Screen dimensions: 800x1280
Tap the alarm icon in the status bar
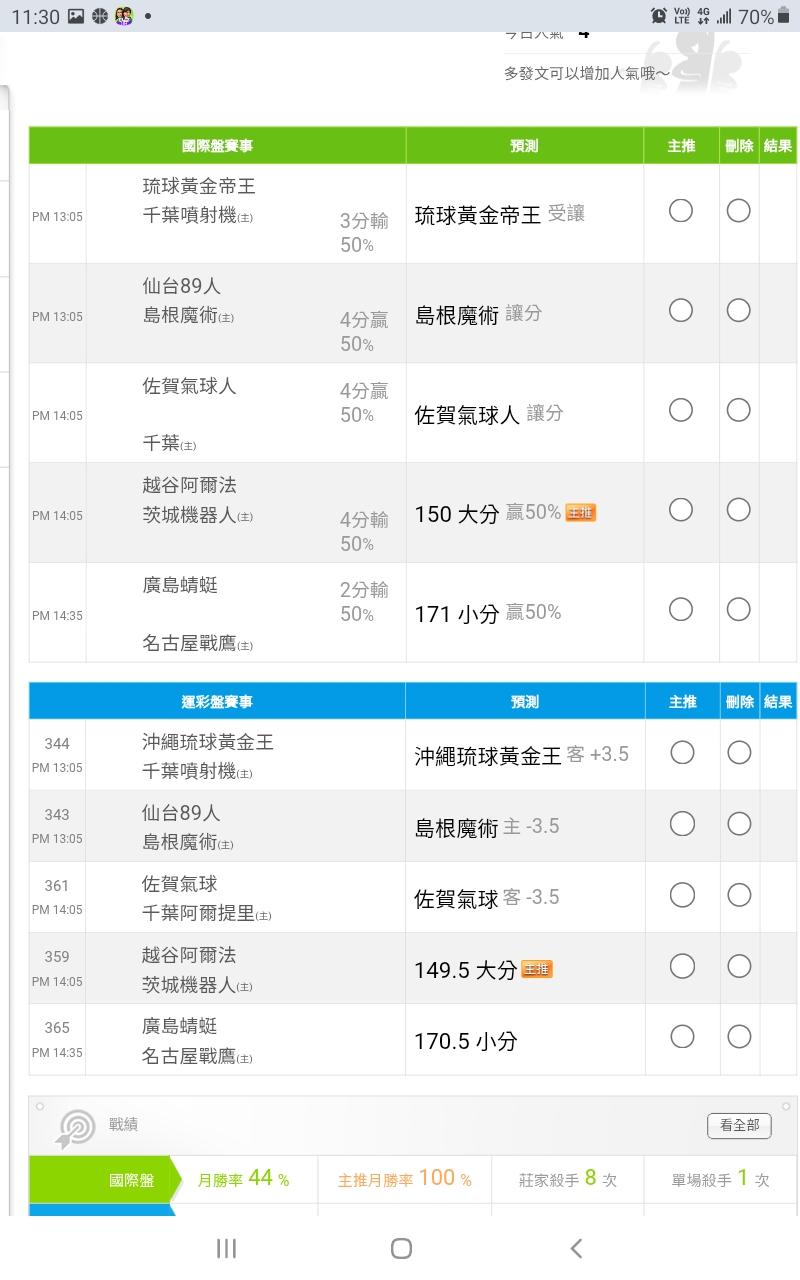tap(658, 16)
